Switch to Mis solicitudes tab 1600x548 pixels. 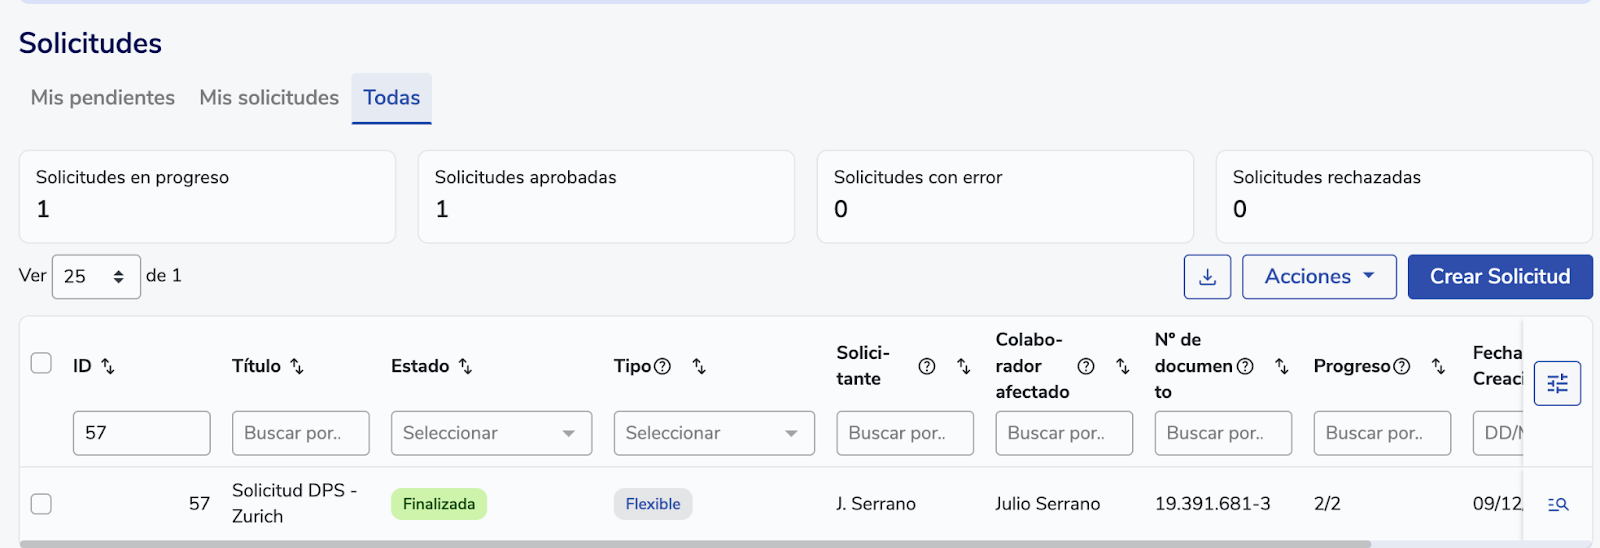[x=269, y=98]
